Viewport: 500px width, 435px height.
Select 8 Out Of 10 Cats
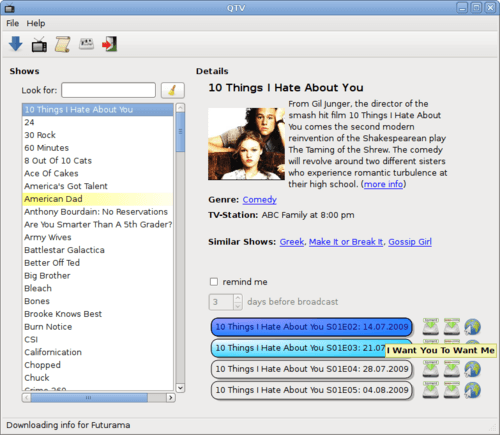pyautogui.click(x=98, y=161)
